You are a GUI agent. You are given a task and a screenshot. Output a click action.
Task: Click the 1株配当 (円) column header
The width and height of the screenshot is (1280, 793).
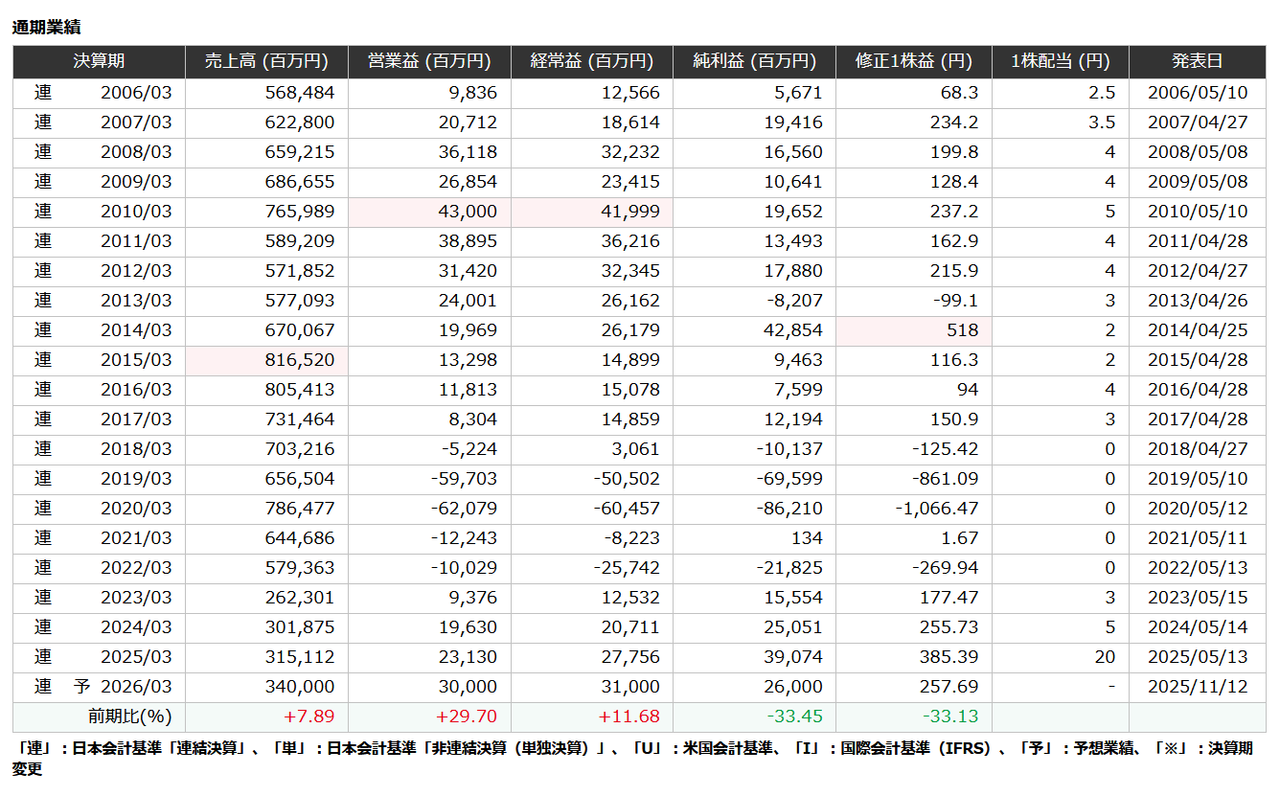point(1060,62)
